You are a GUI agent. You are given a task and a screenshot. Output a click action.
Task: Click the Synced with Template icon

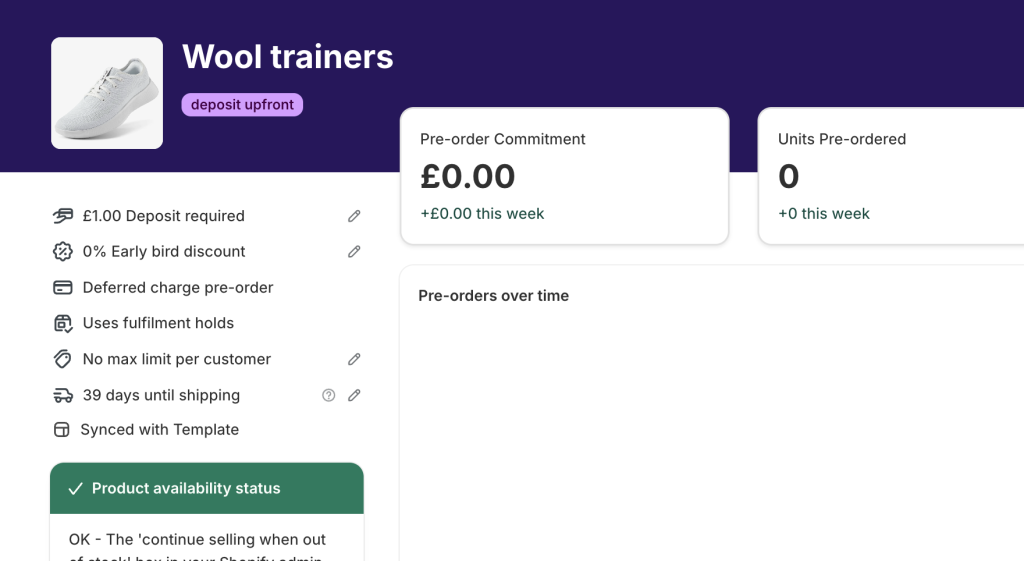[x=61, y=430]
